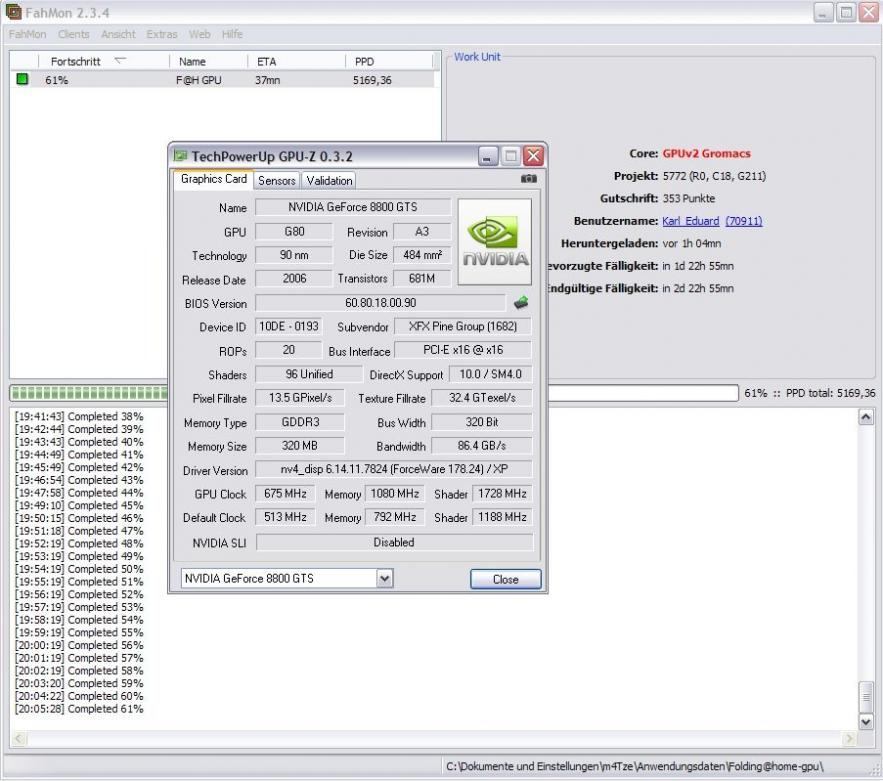Click the NVIDIA SLI Disabled field
Viewport: 883px width, 781px height.
tap(394, 542)
